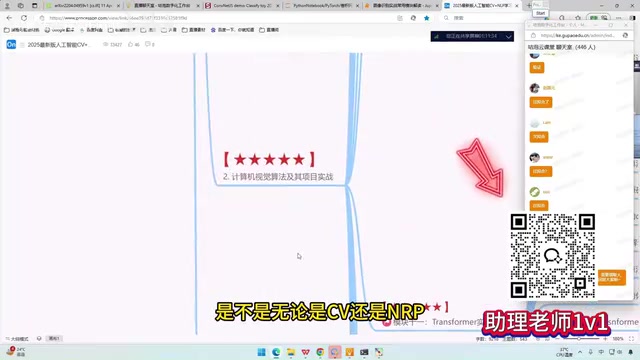Click the comment bubble icon
The height and width of the screenshot is (360, 640).
[x=147, y=44]
